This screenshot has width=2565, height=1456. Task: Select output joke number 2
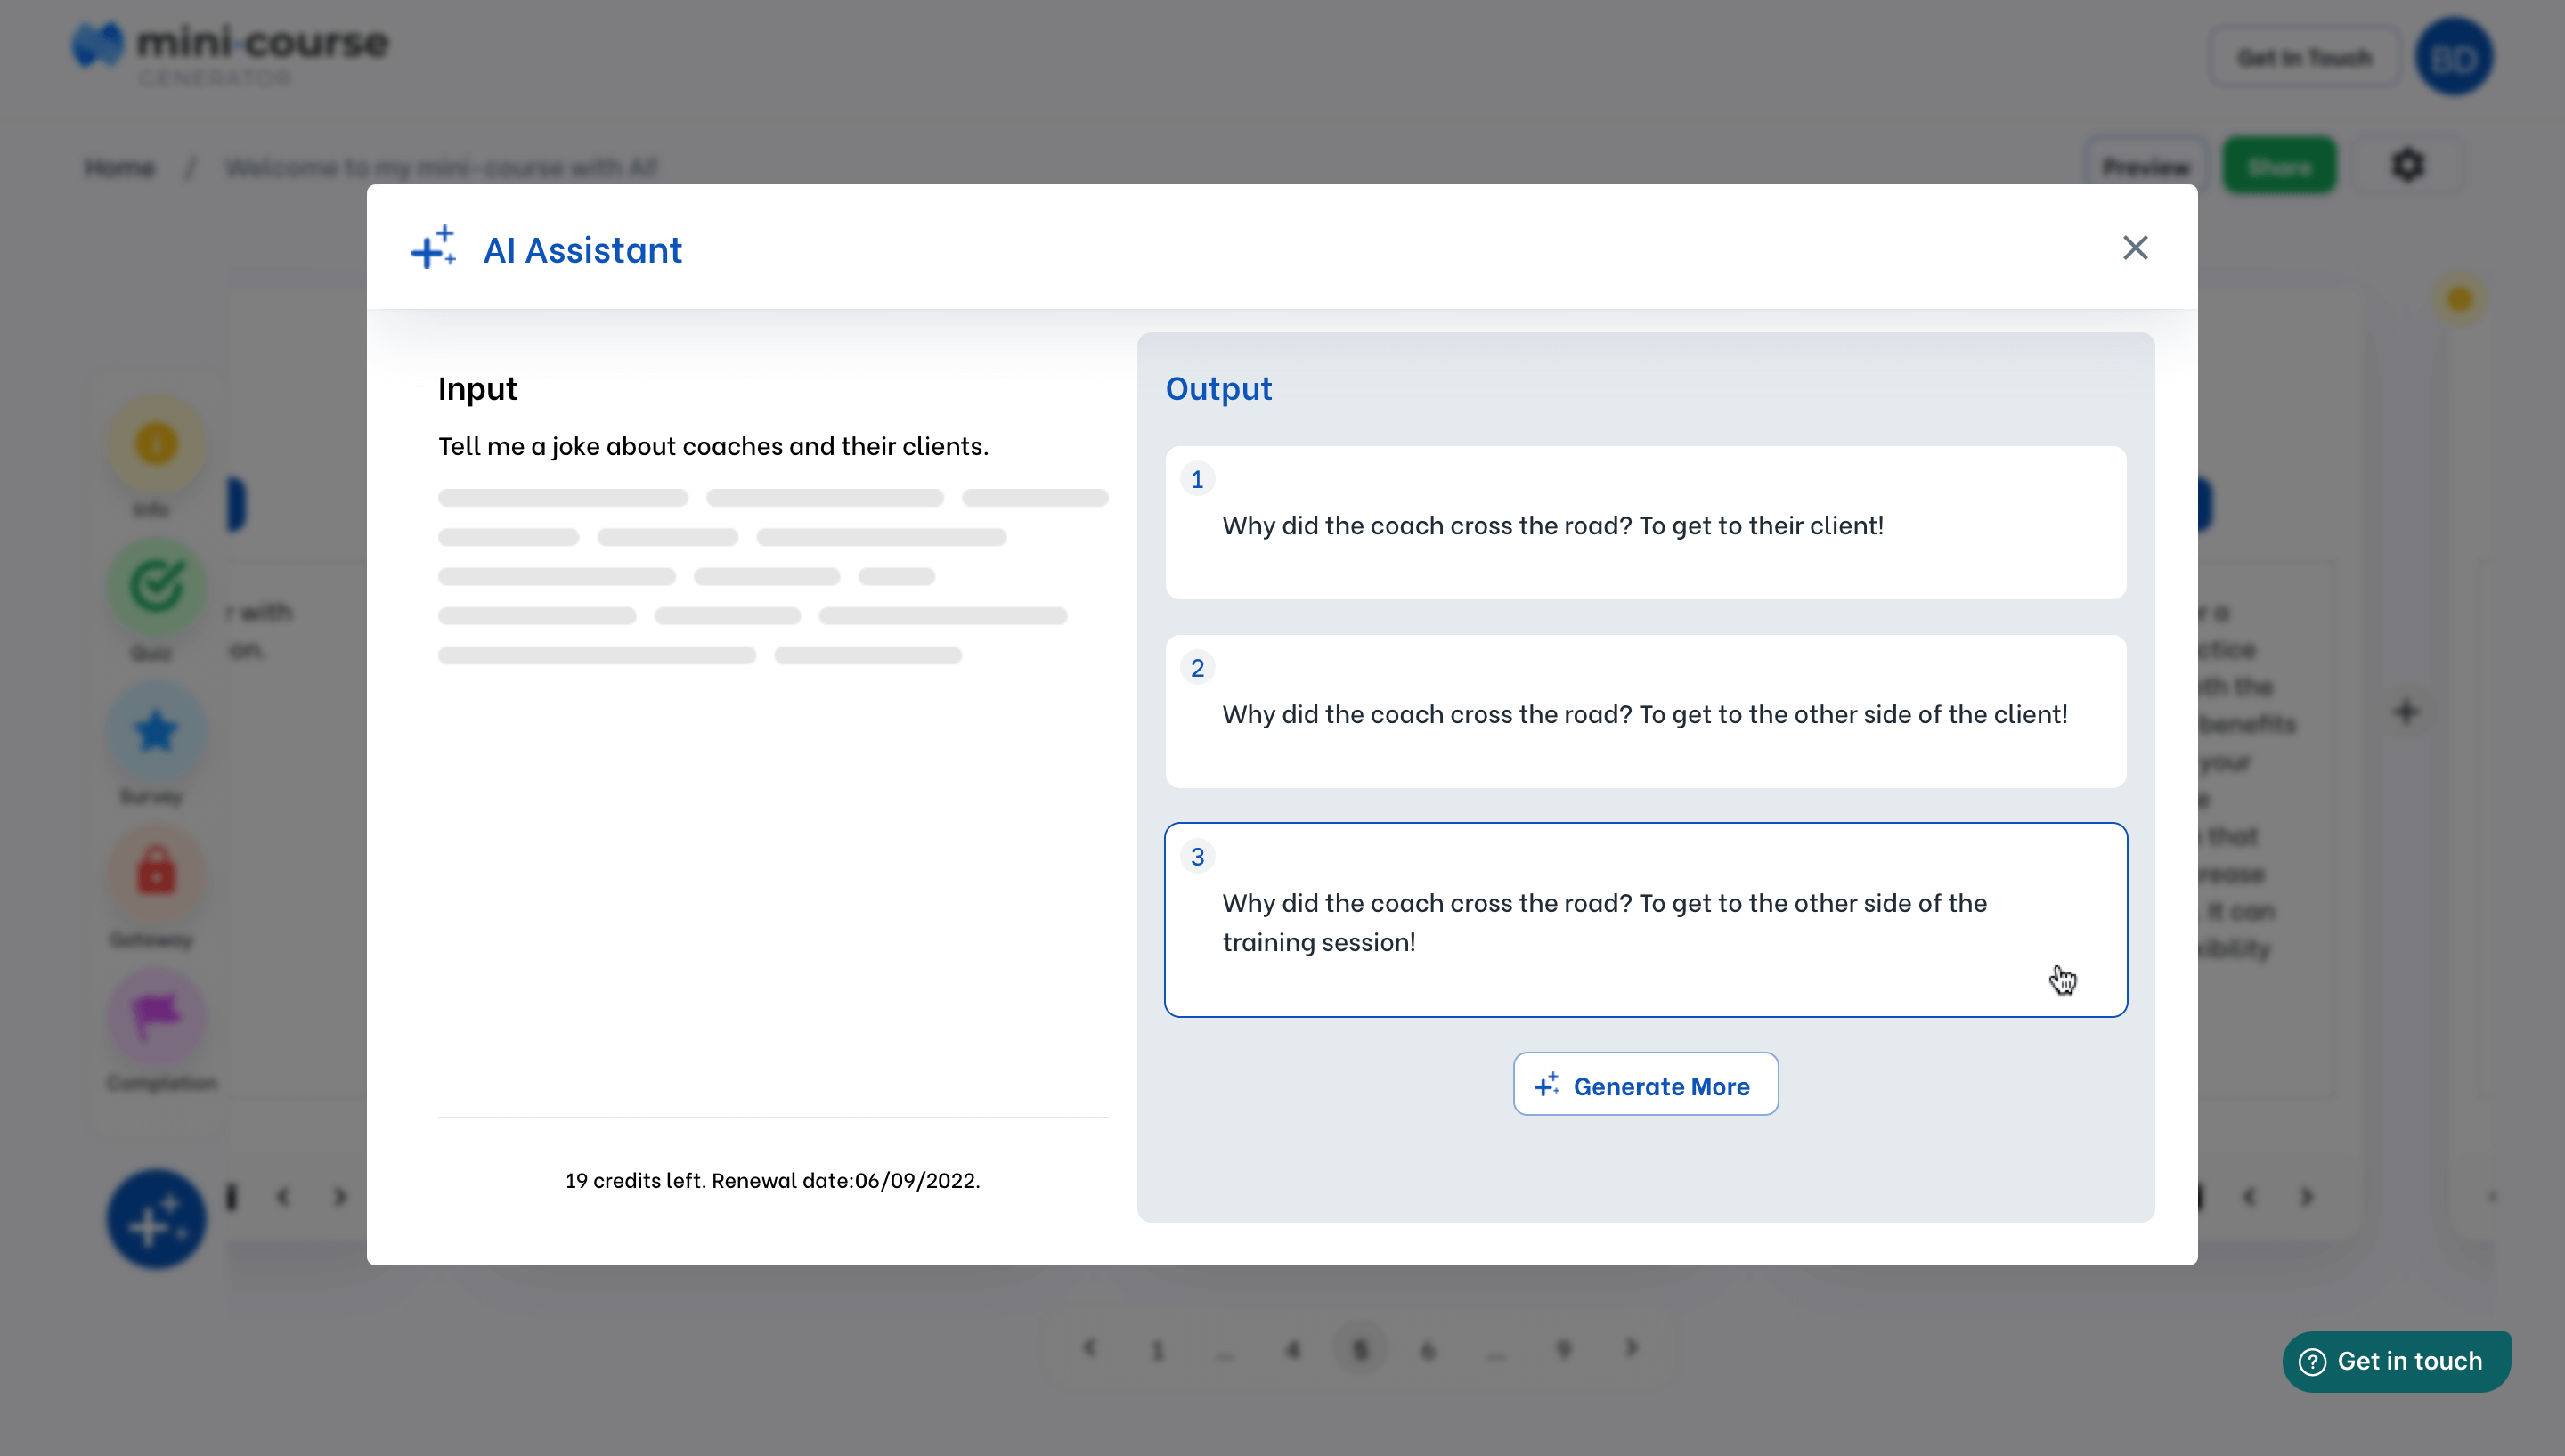(1645, 712)
